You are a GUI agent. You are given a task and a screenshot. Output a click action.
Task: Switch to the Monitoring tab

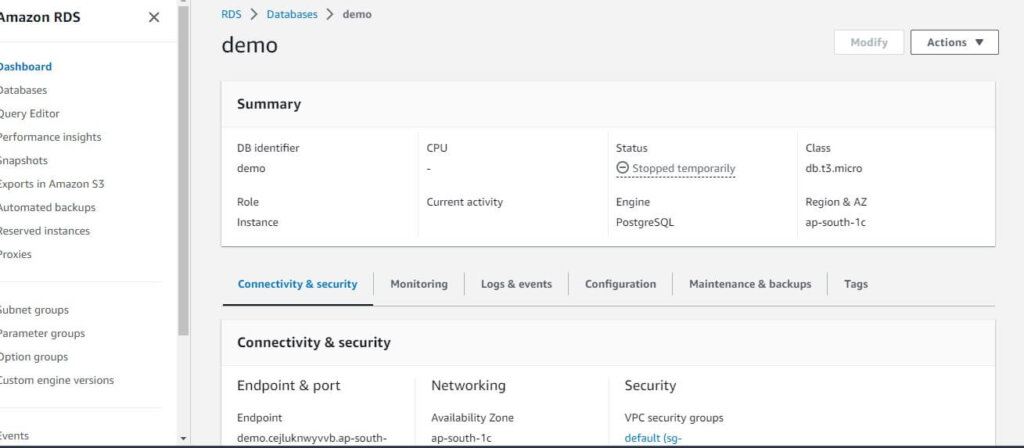(x=419, y=284)
